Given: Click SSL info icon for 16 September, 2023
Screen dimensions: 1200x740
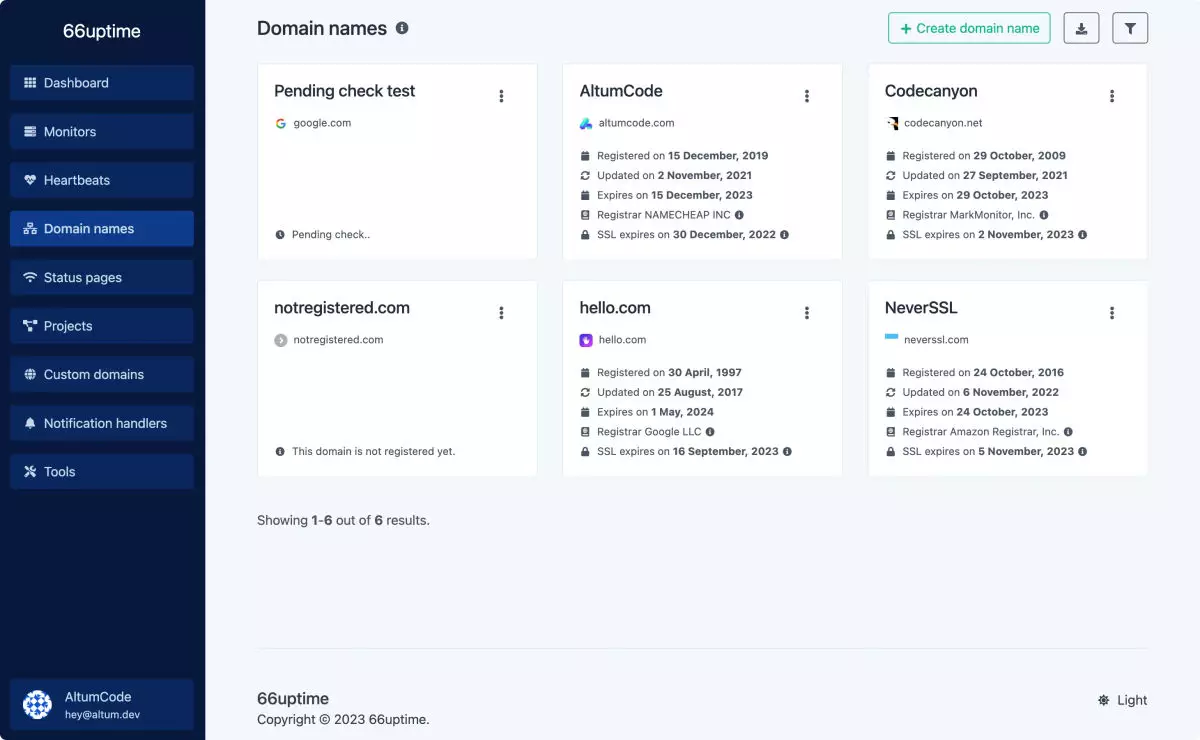Looking at the screenshot, I should 787,452.
